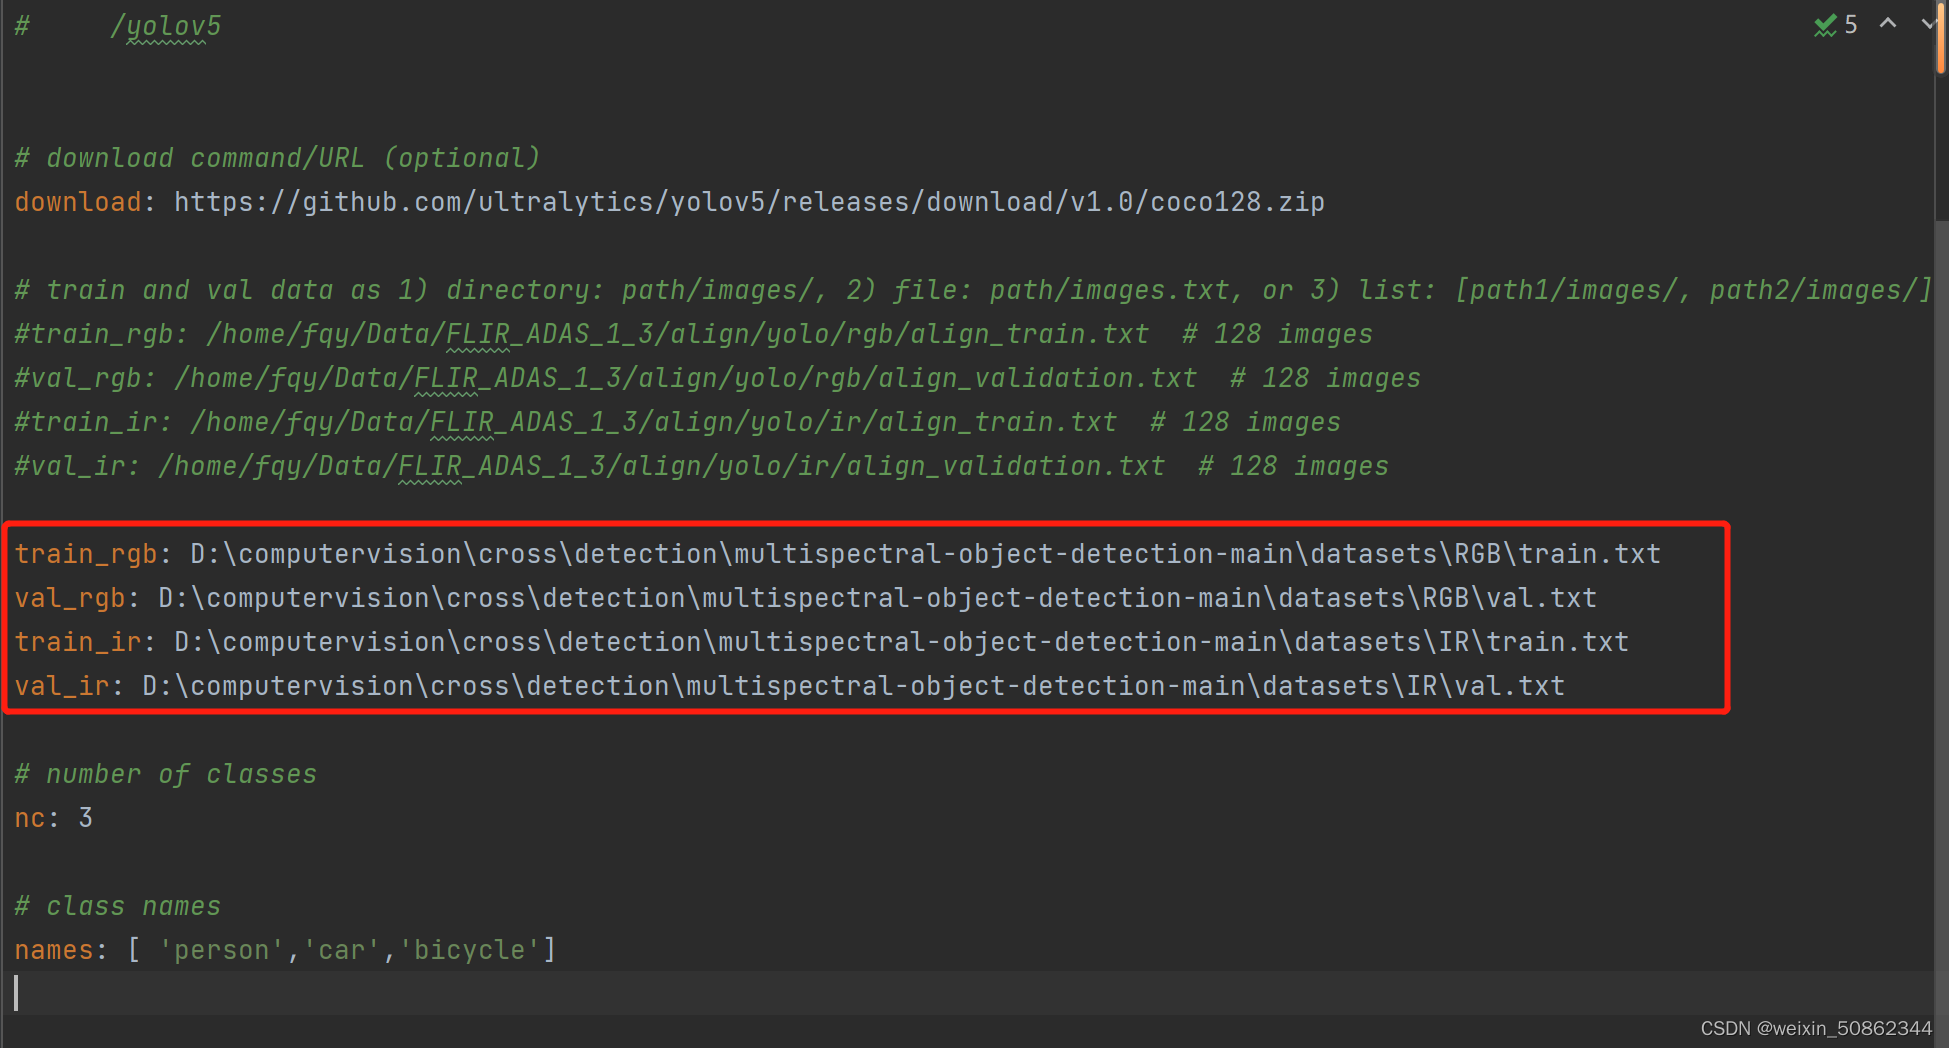Click the '# train and val data as' comment

(x=973, y=290)
